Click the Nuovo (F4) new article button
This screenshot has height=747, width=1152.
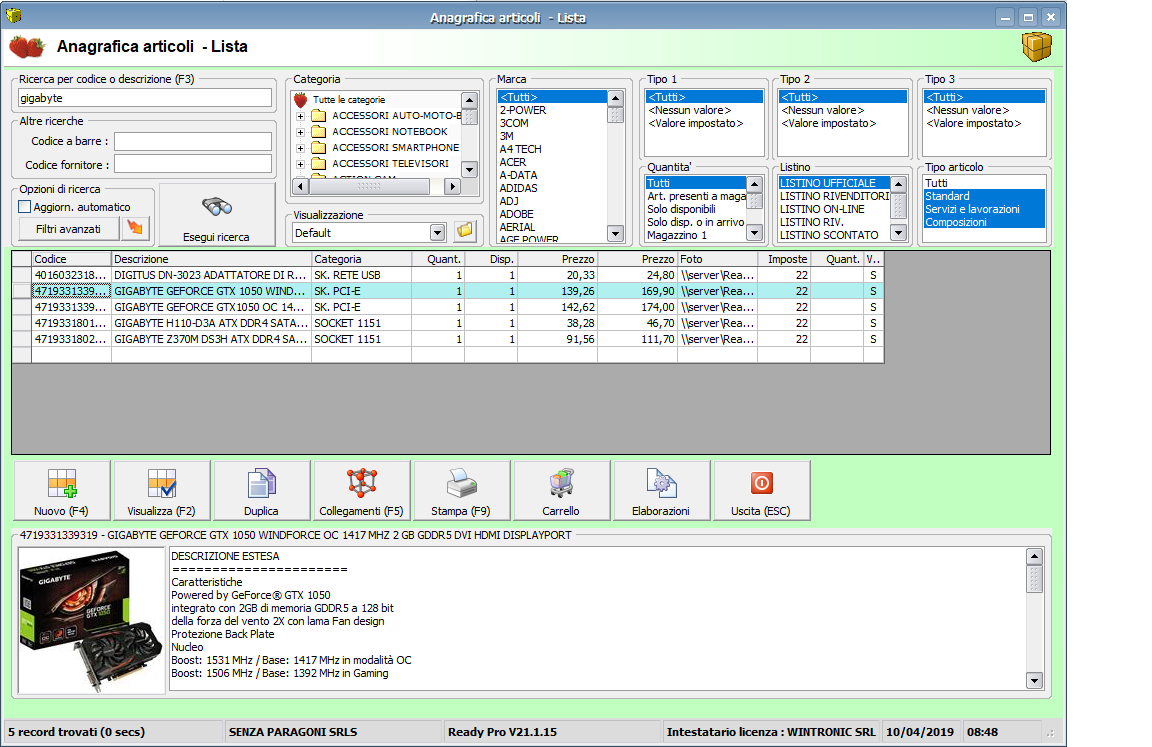coord(62,491)
